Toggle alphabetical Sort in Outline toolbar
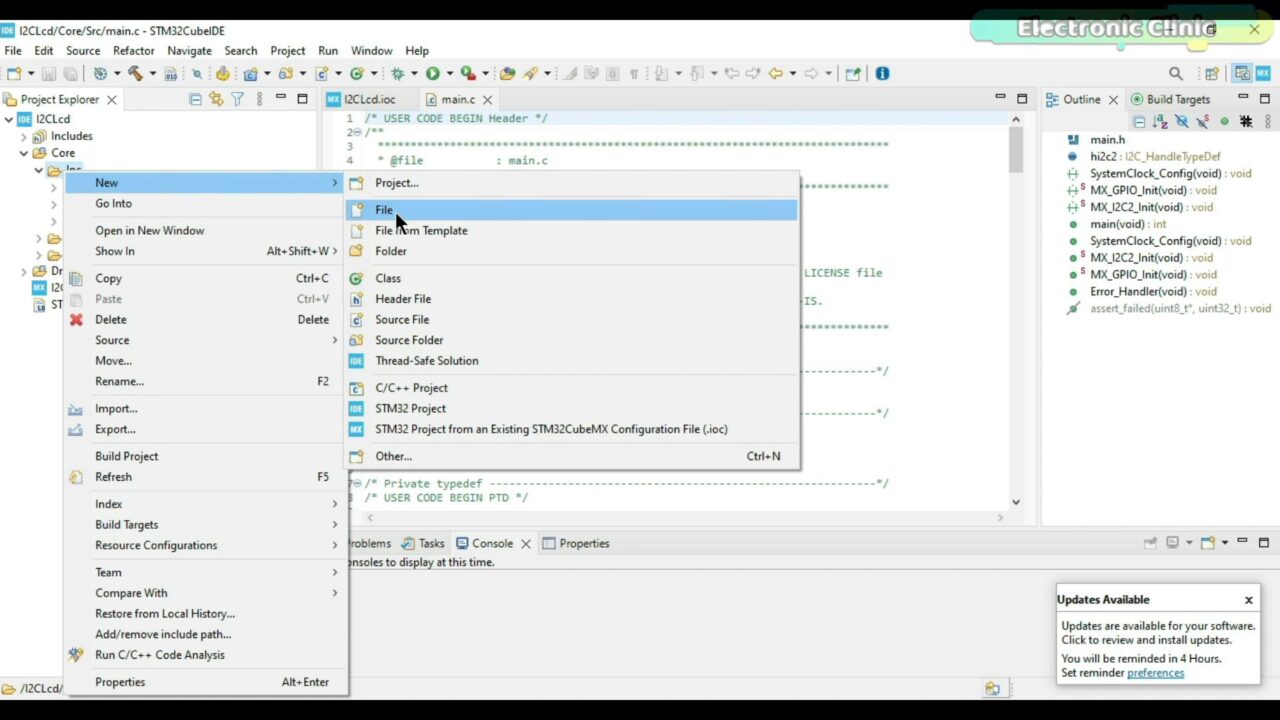Viewport: 1280px width, 720px height. pos(1160,121)
